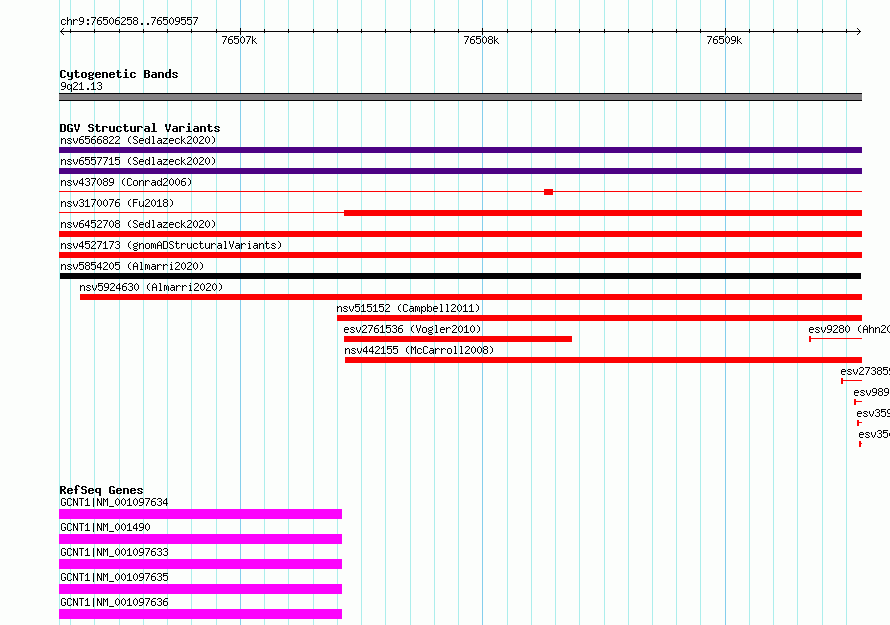Click the 9q21.13 band label

(x=81, y=86)
